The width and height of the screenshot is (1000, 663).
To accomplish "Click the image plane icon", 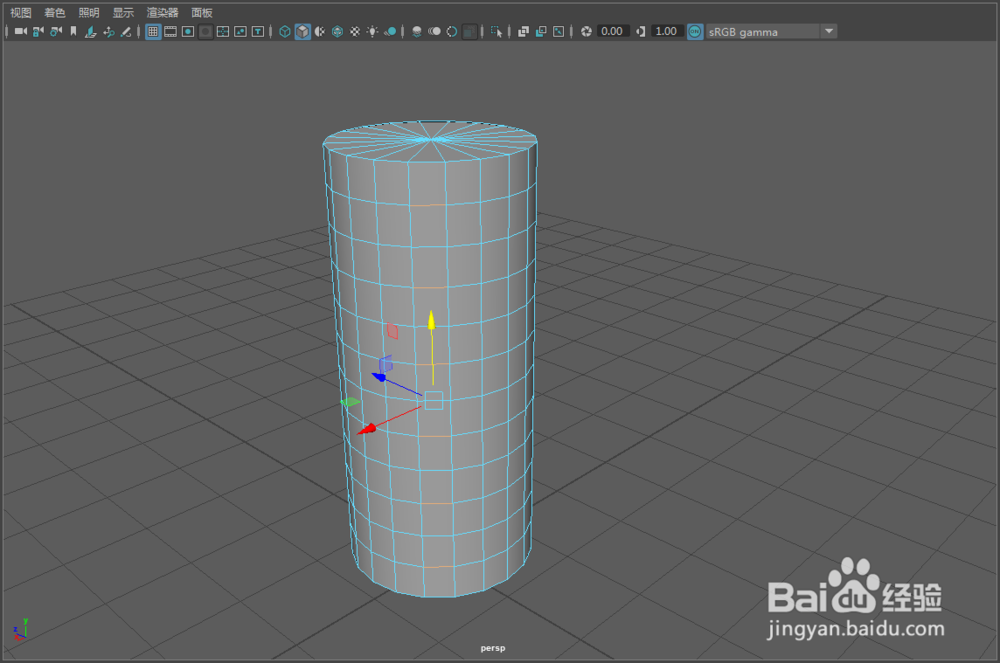I will point(91,31).
